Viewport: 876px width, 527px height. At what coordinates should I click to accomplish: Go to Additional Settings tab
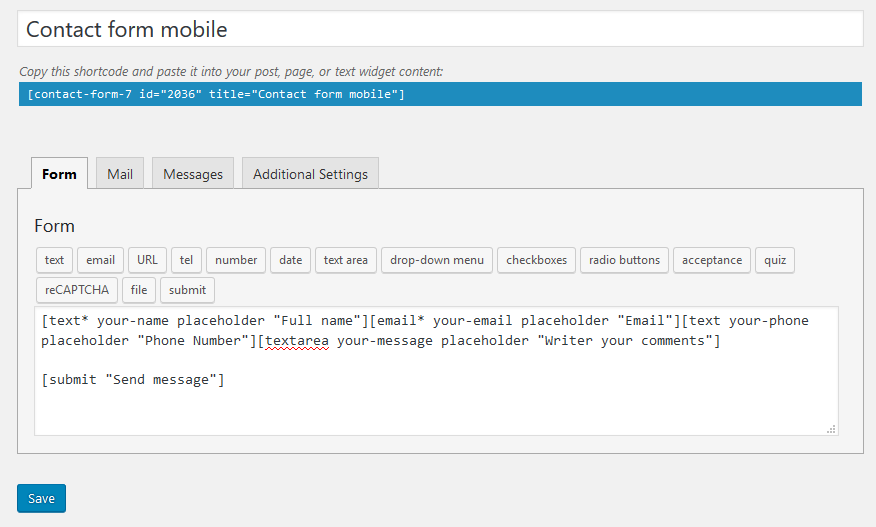[x=310, y=174]
